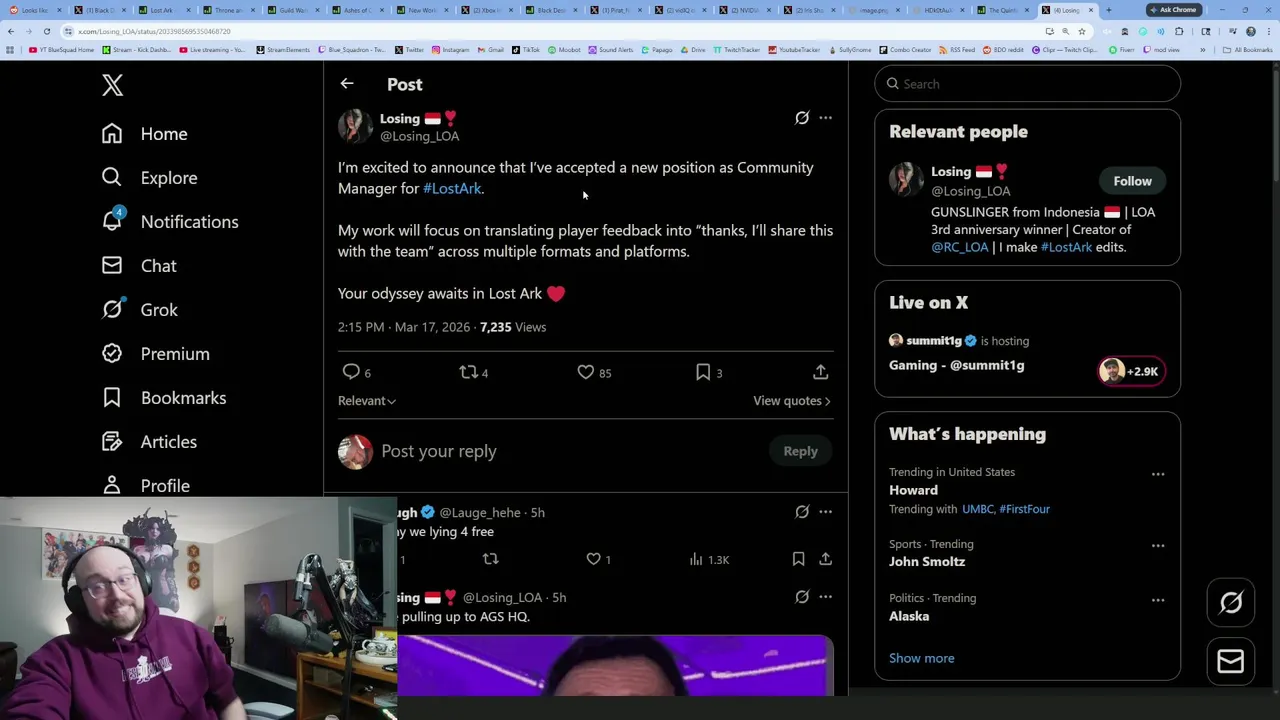Viewport: 1280px width, 720px height.
Task: Click the reply icon showing 6 replies
Action: [x=351, y=372]
